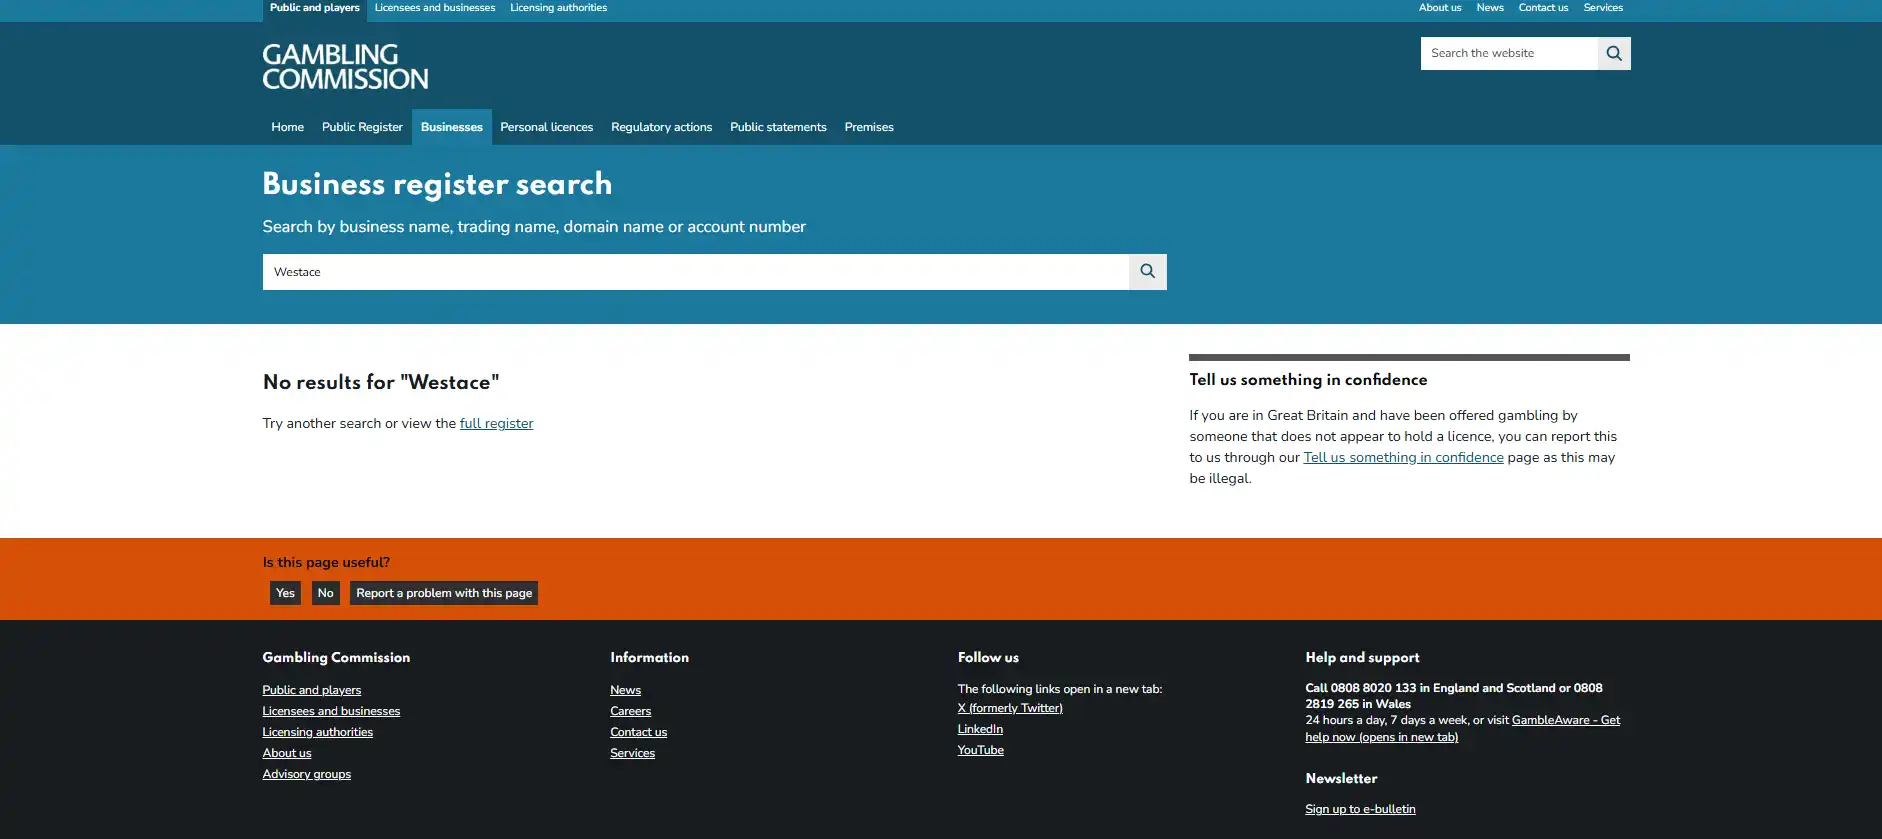Open footer News link
The image size is (1882, 839).
pyautogui.click(x=626, y=690)
